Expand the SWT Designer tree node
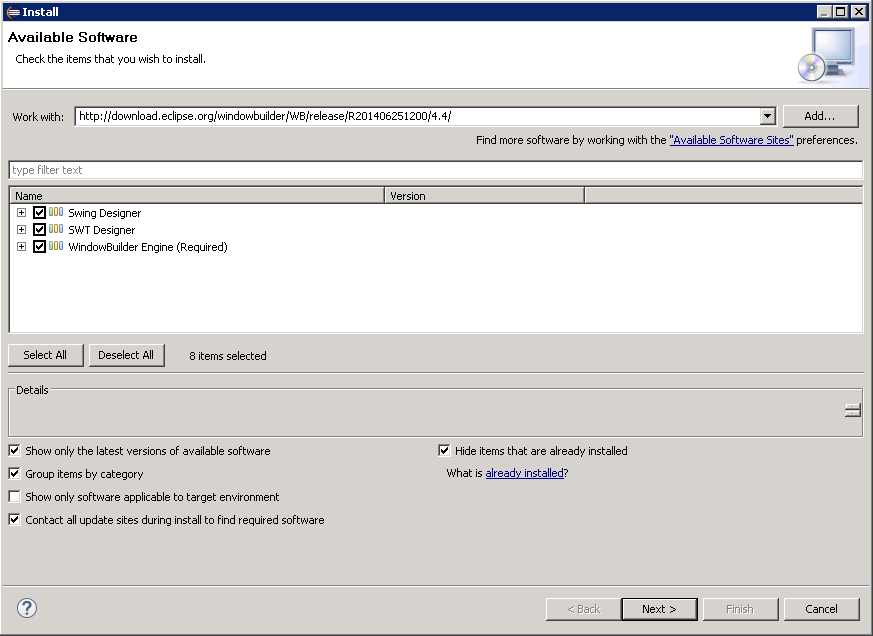 click(x=21, y=229)
